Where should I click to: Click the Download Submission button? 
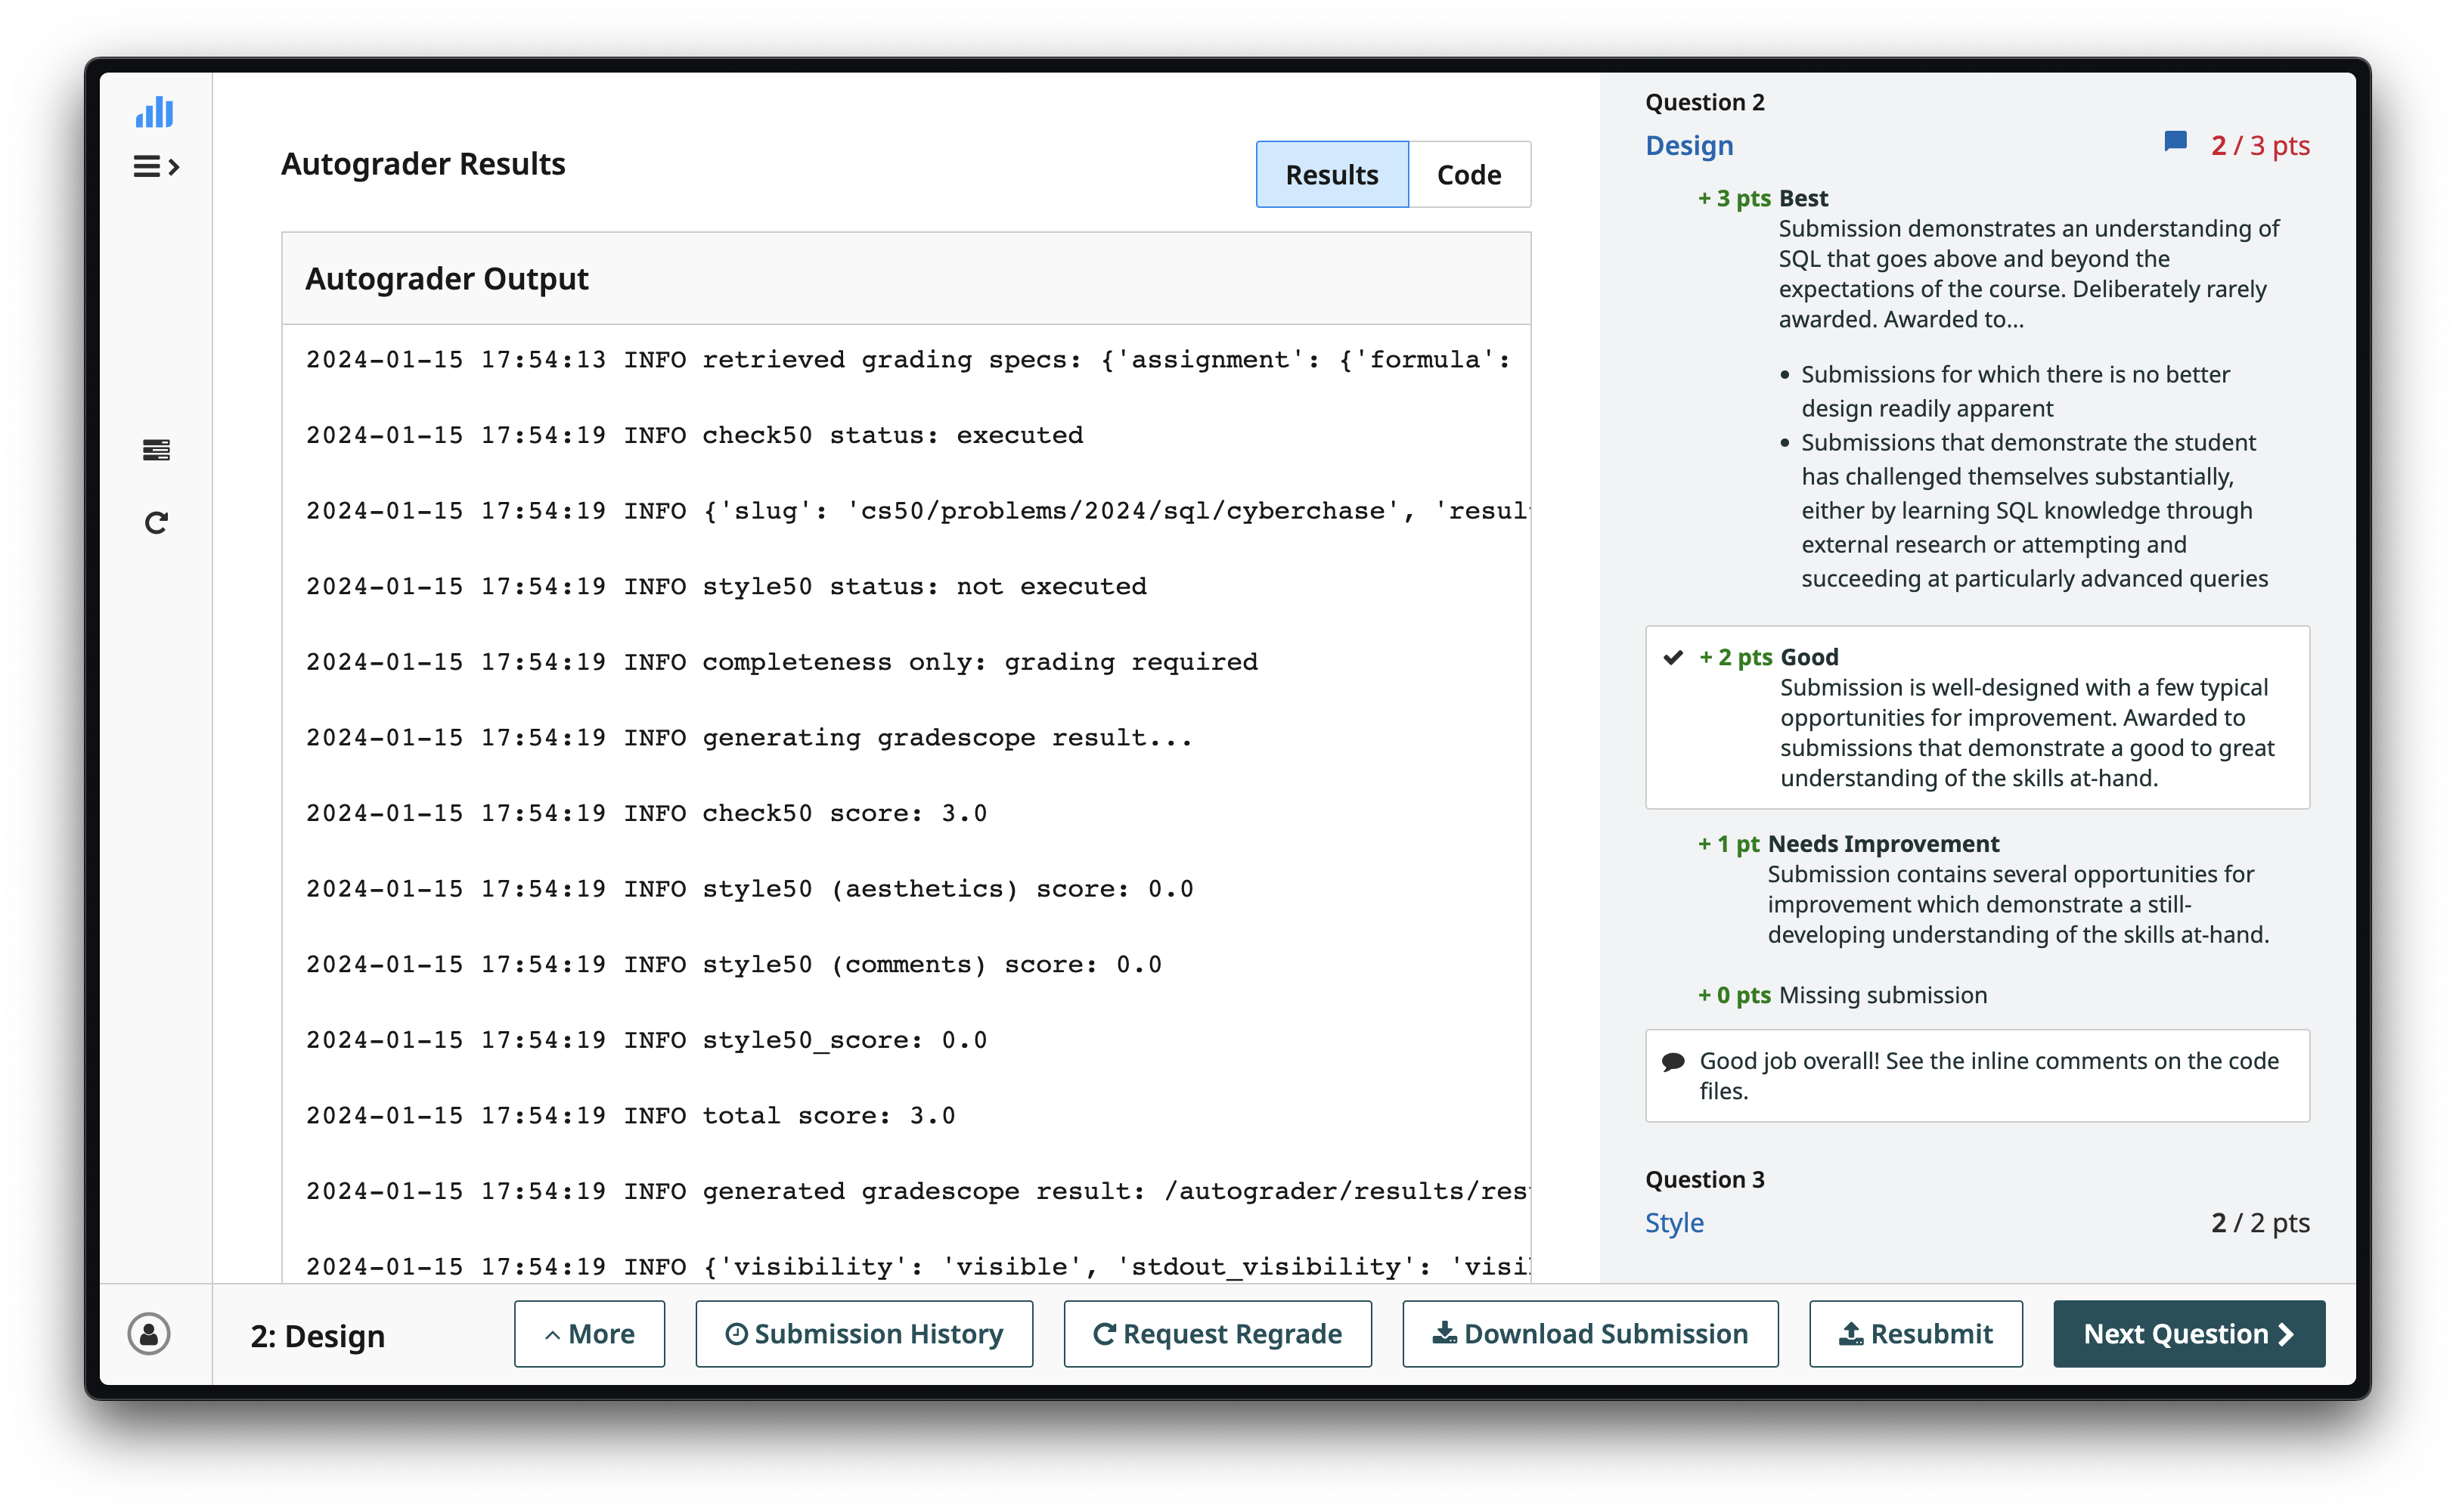coord(1590,1334)
